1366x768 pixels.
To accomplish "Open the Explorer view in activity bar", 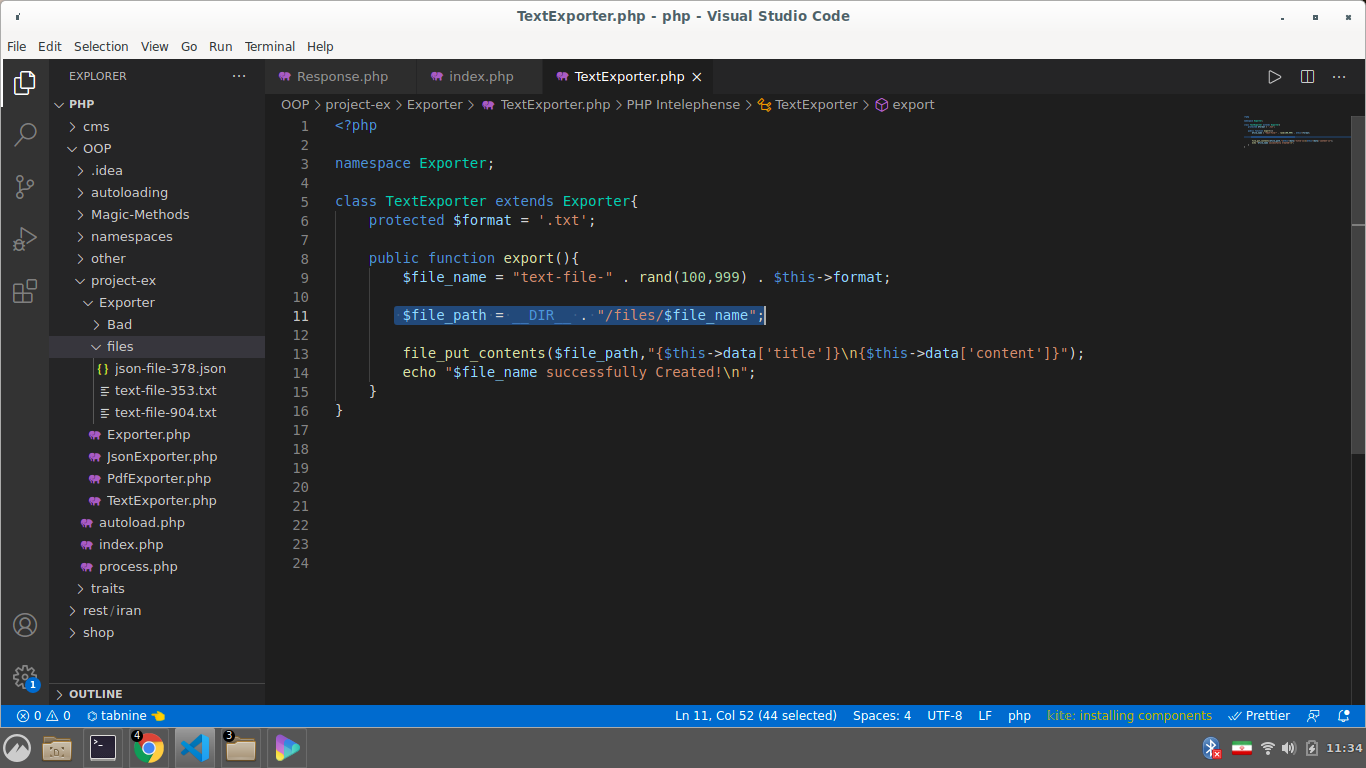I will [x=25, y=83].
